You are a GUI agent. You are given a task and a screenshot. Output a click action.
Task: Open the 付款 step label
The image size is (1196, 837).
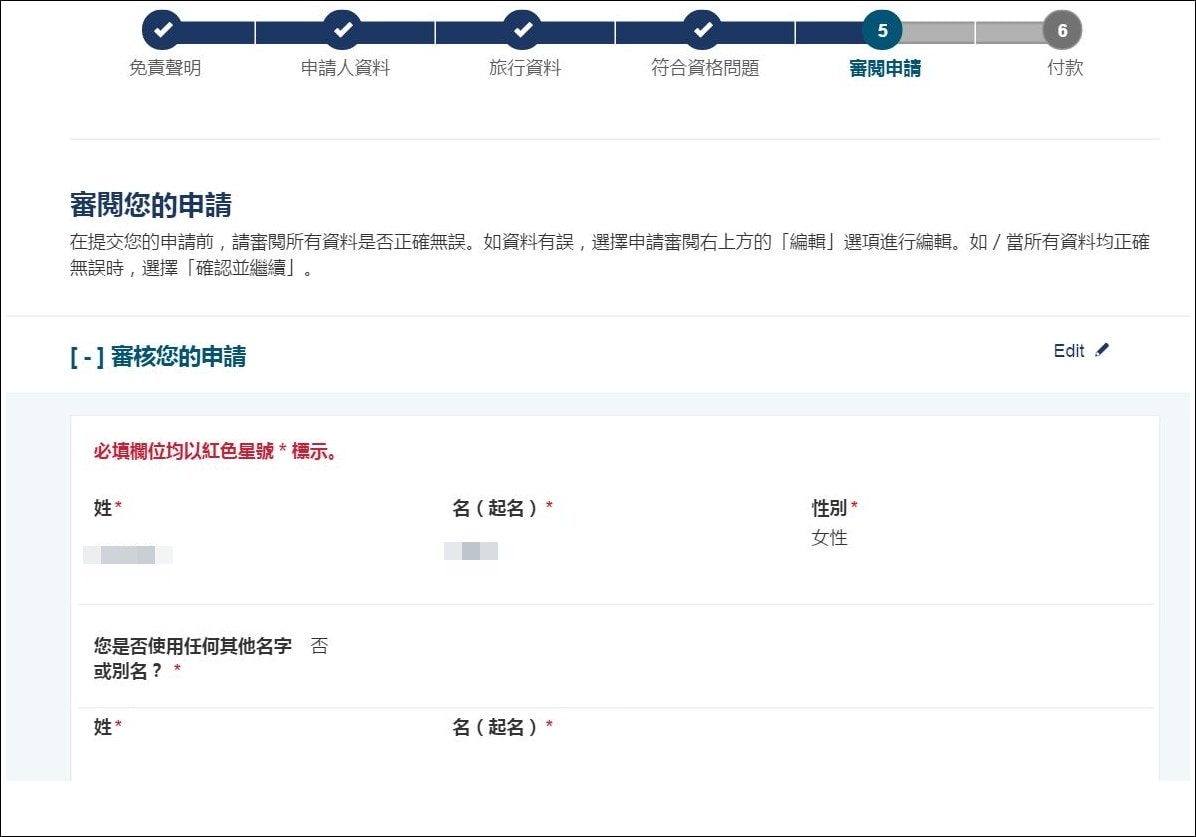(x=1065, y=68)
